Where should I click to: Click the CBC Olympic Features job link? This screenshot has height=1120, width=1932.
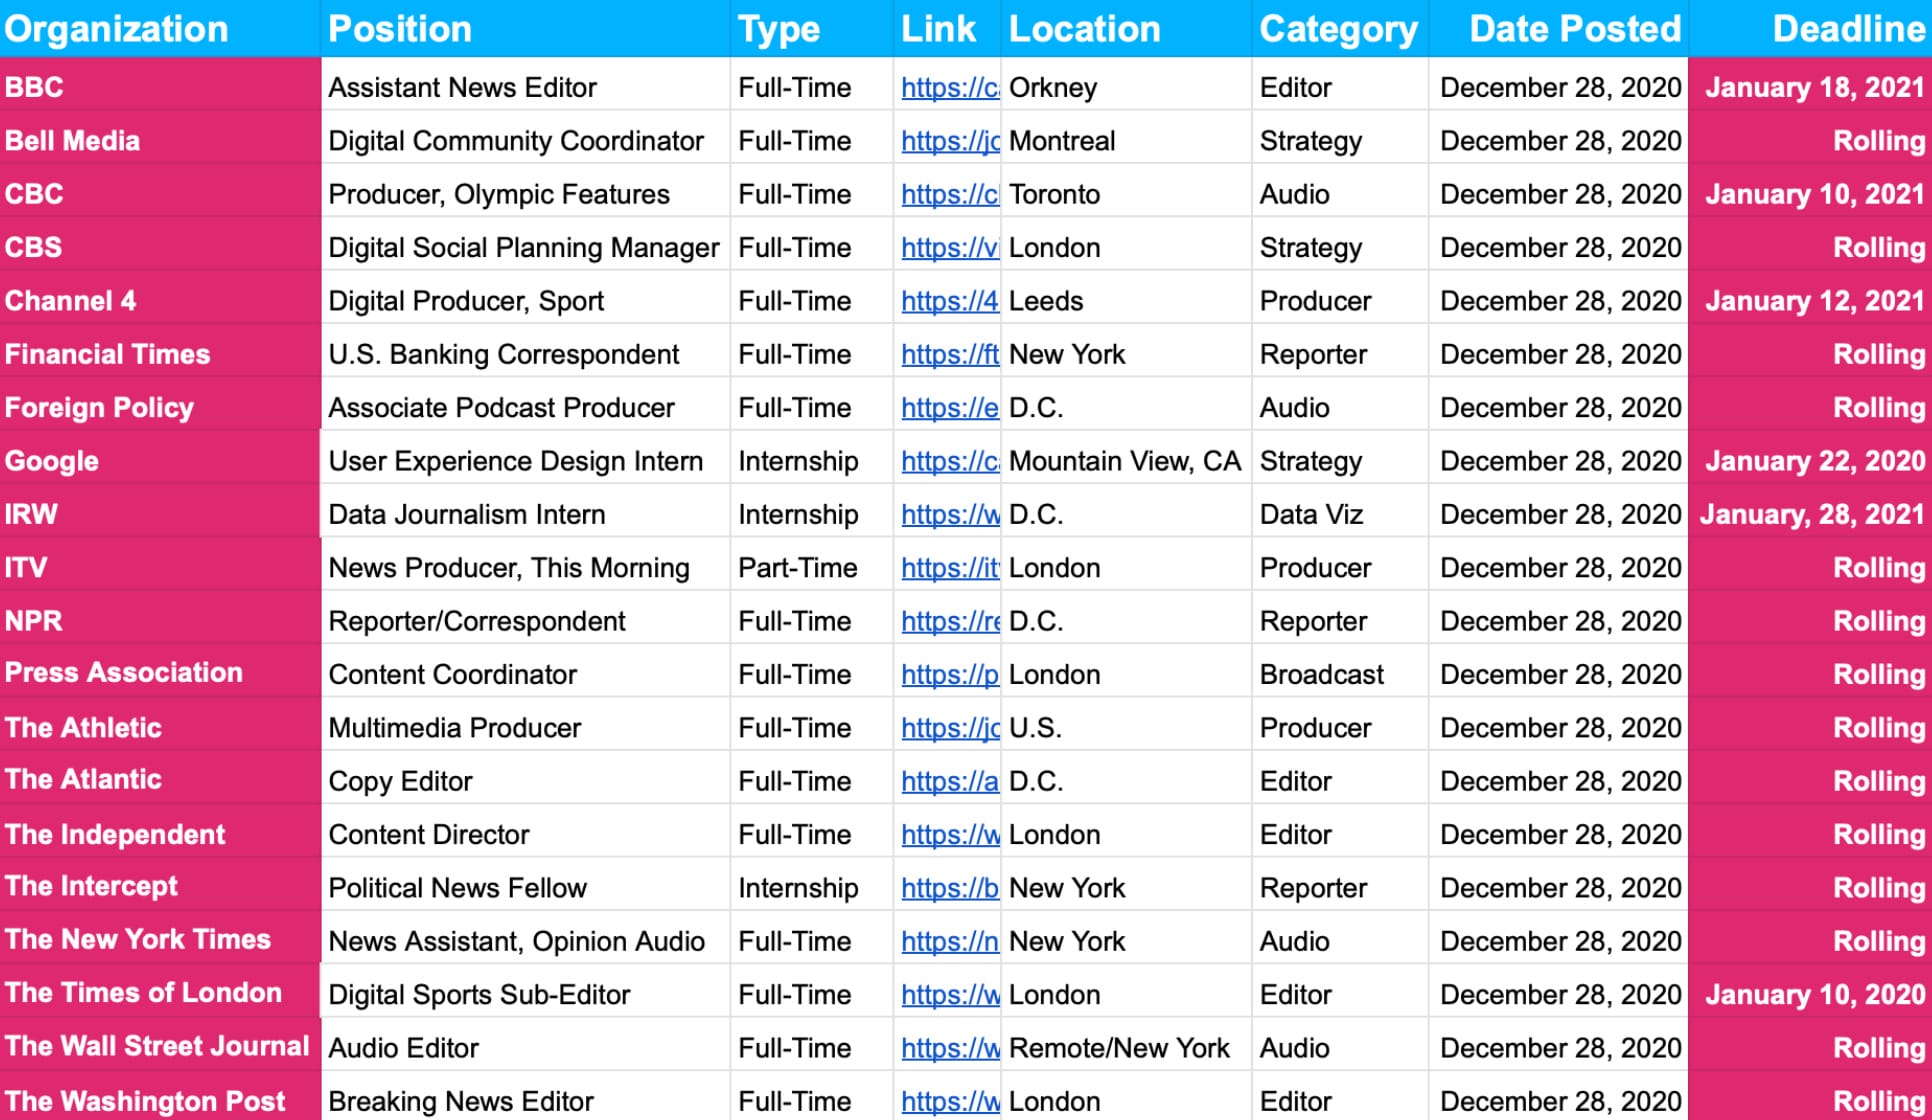[949, 195]
